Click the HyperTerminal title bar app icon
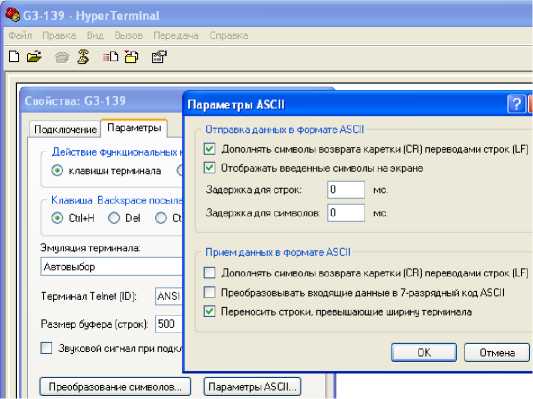This screenshot has height=399, width=533. [x=13, y=15]
